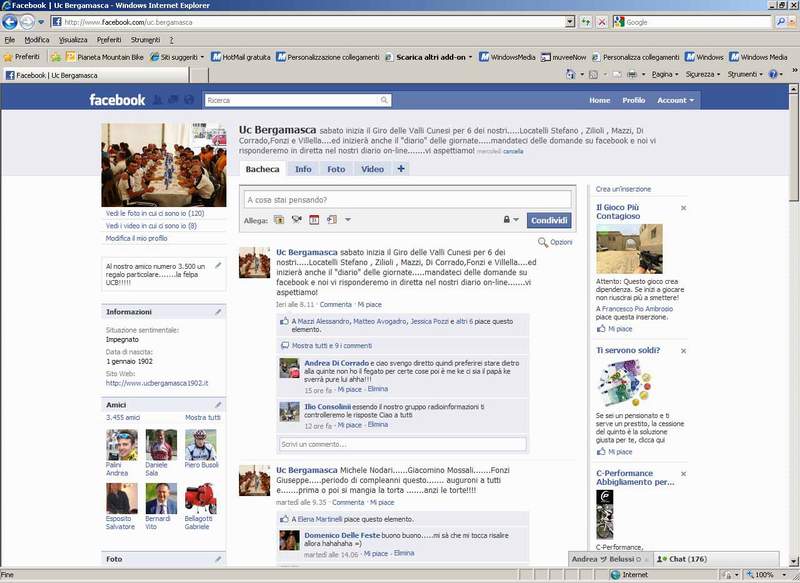800x583 pixels.
Task: Close the Ti servono soldi ad
Action: (x=683, y=351)
